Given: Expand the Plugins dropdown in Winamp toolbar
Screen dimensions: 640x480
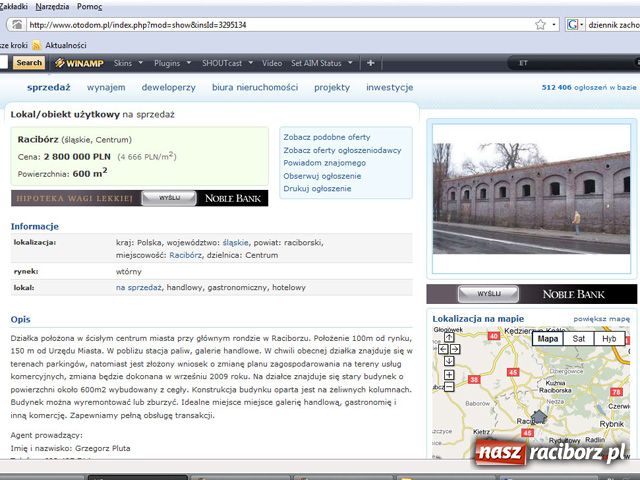Looking at the screenshot, I should pos(171,63).
